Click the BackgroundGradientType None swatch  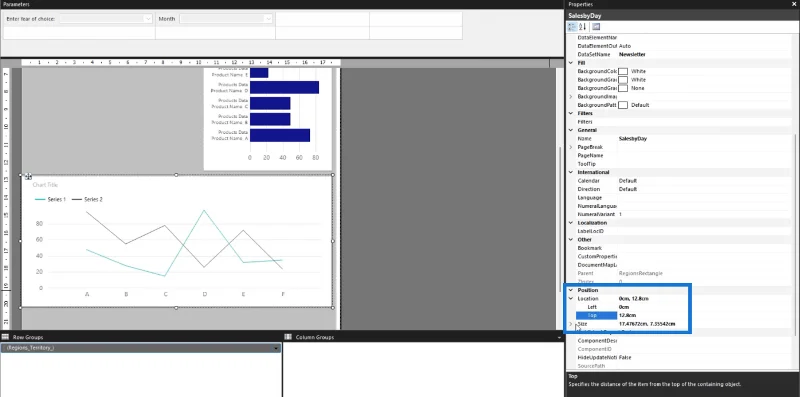623,88
